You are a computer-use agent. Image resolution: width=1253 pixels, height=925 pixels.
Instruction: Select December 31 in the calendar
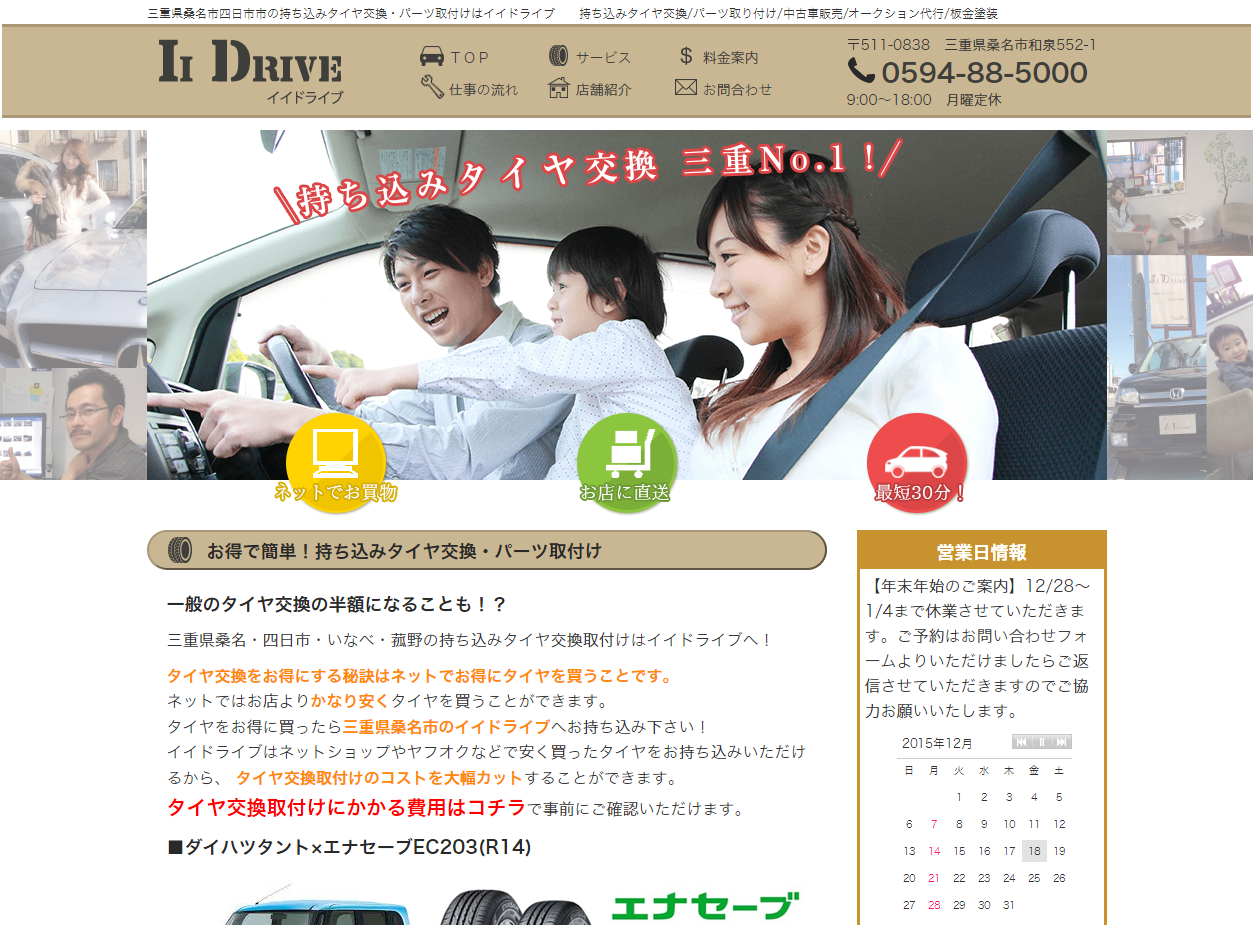[x=1009, y=905]
